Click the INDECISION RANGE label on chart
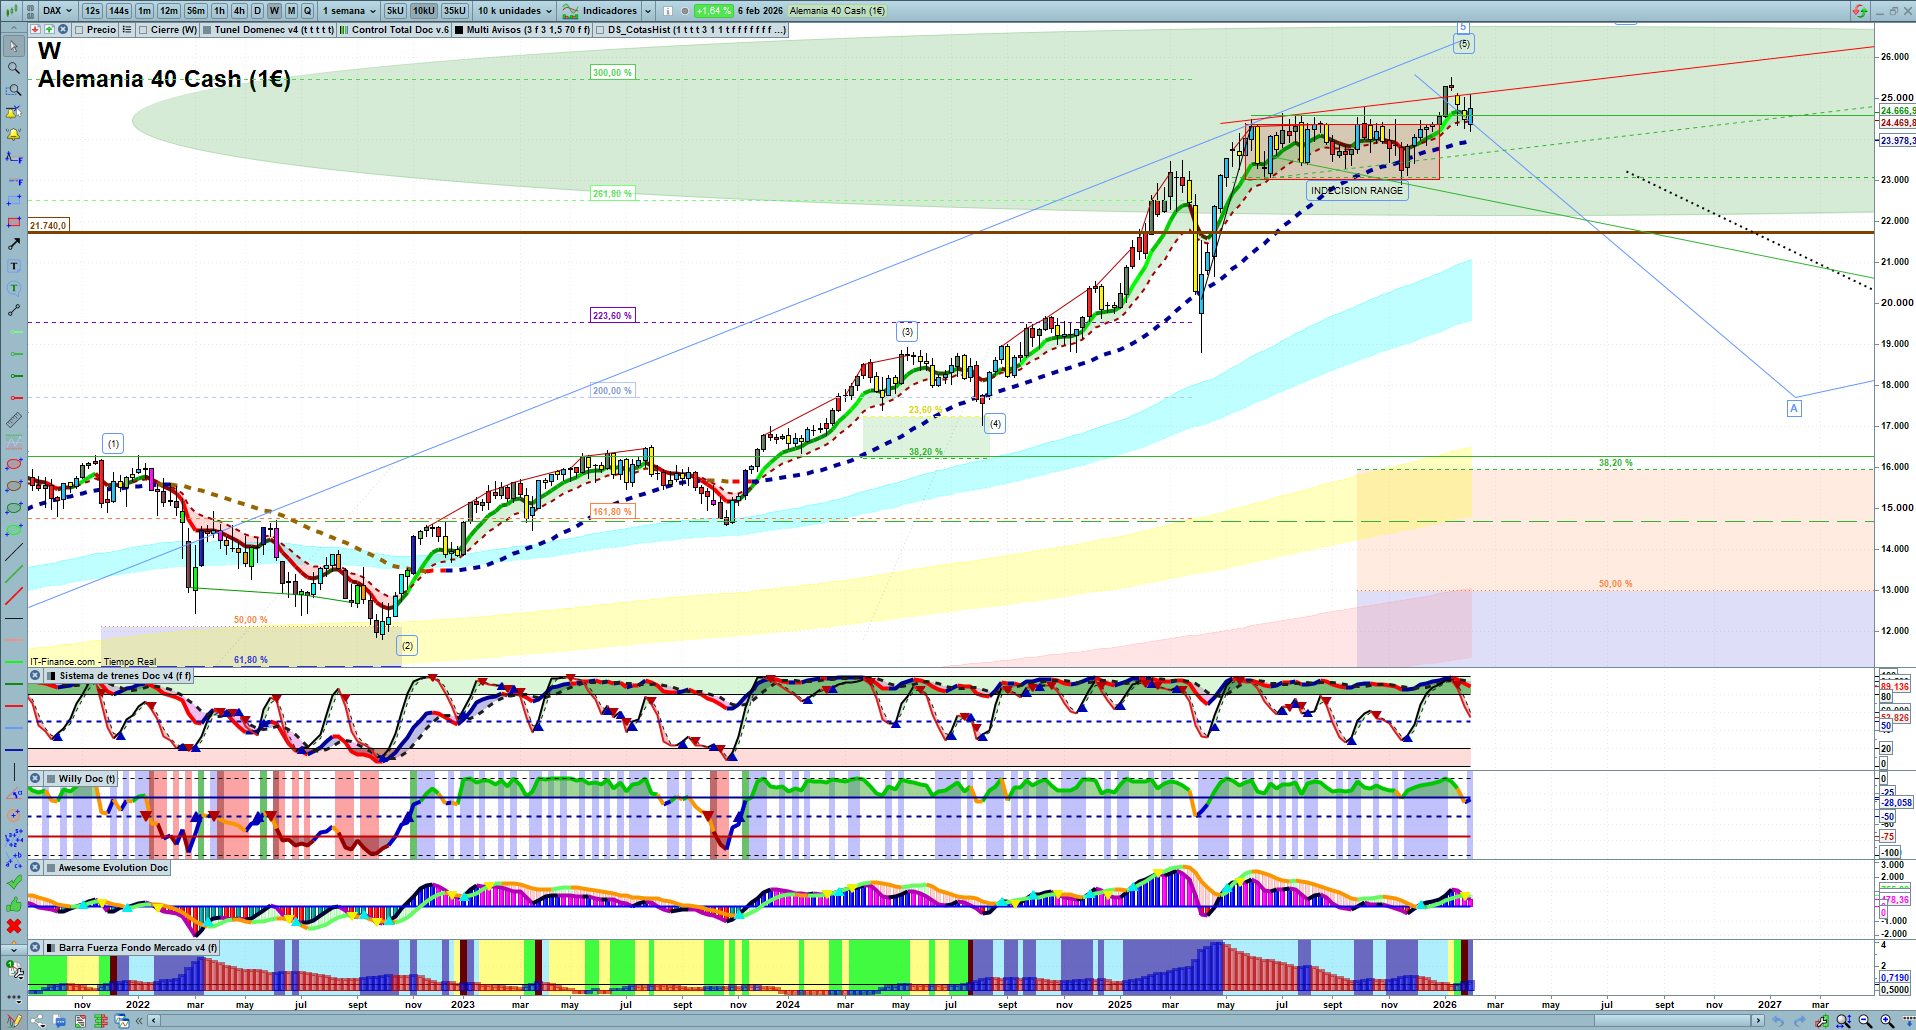 coord(1357,191)
